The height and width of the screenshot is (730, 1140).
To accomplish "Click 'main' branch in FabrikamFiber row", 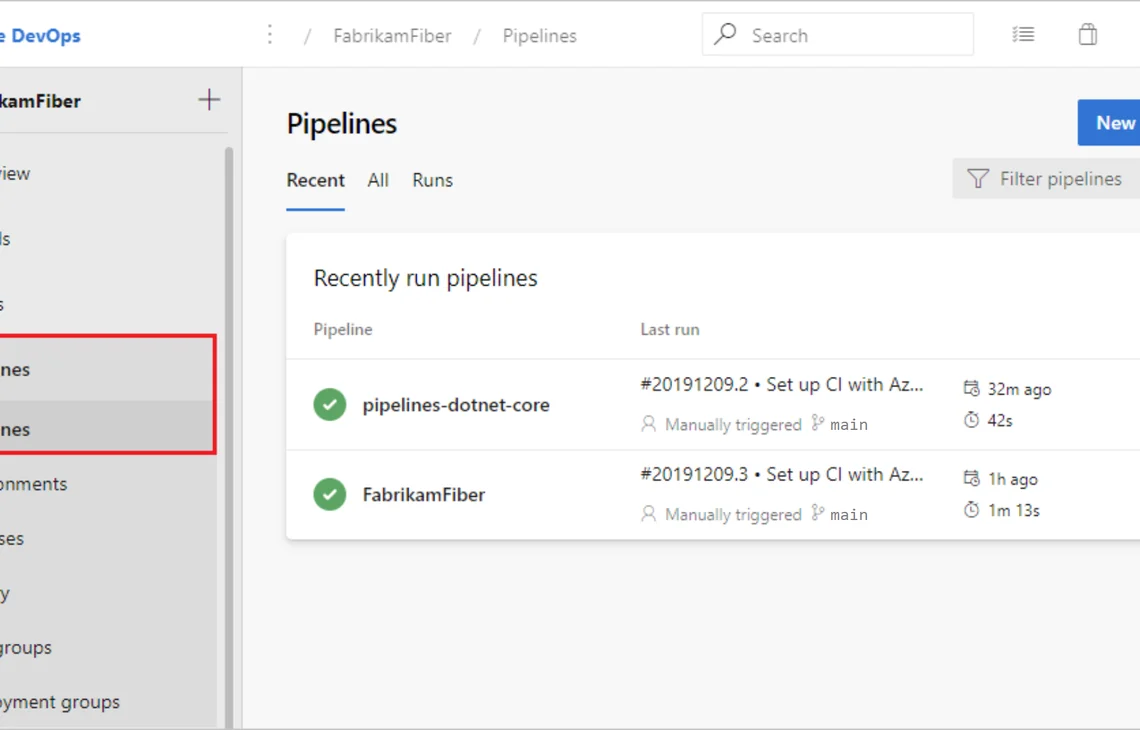I will click(848, 515).
